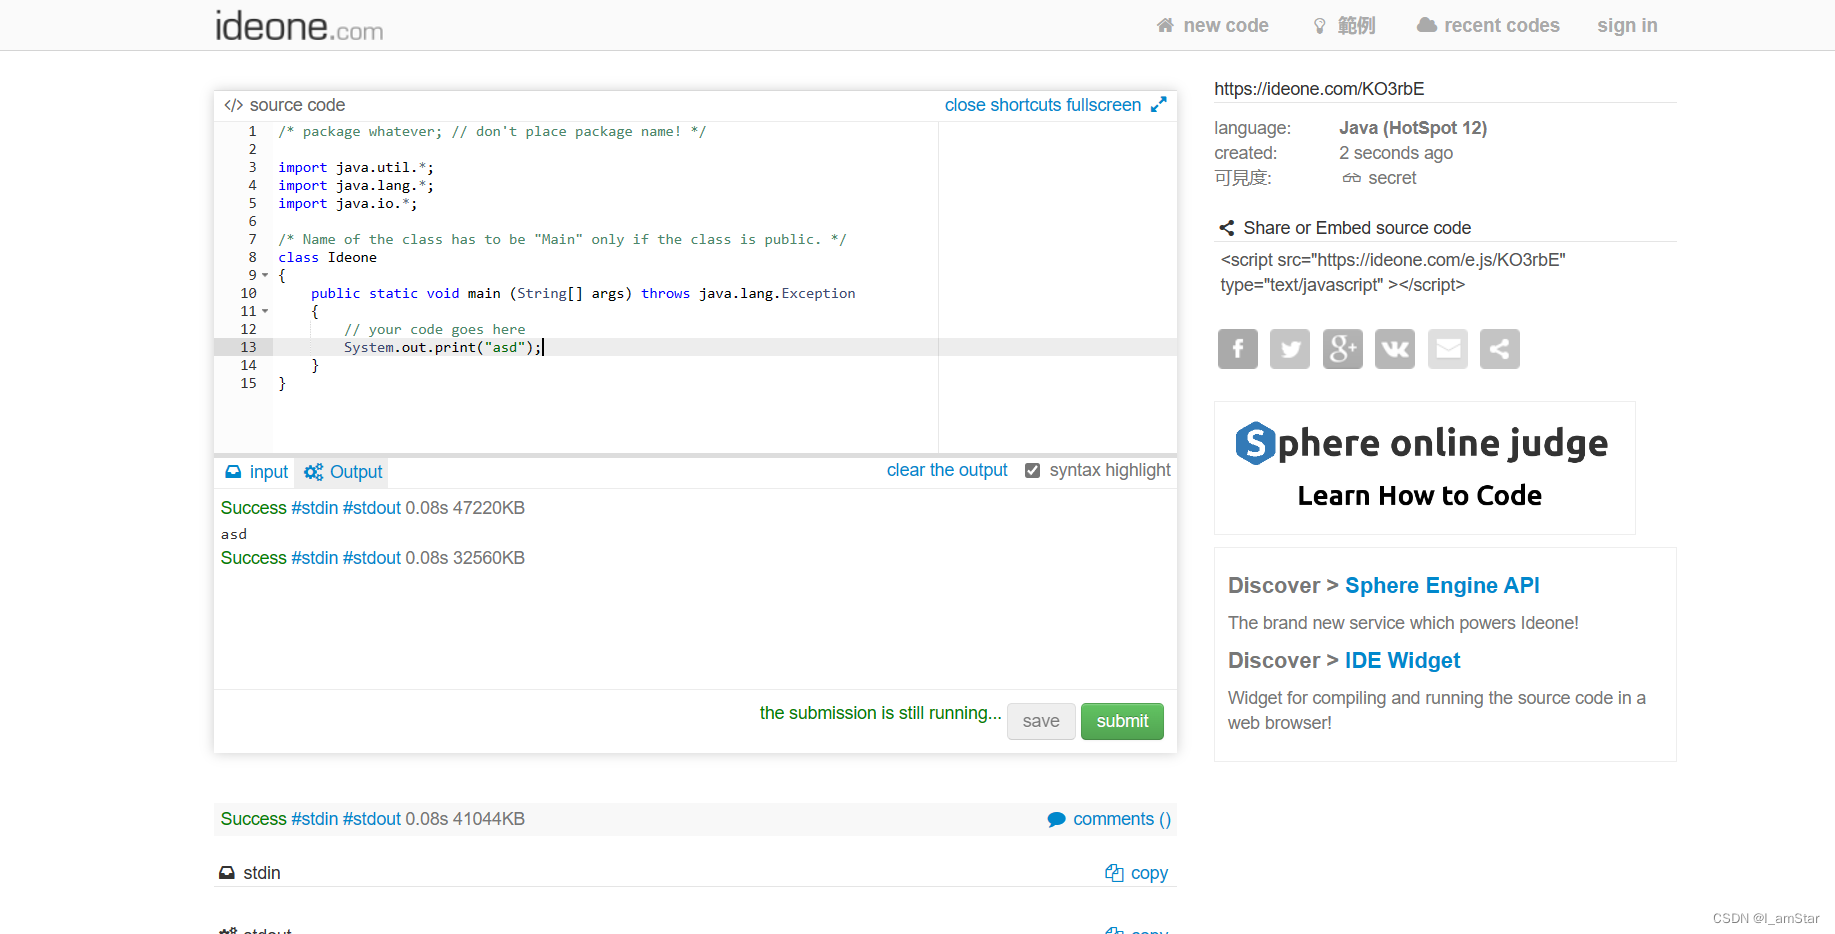Open the new code page
The width and height of the screenshot is (1835, 934).
pos(1212,26)
